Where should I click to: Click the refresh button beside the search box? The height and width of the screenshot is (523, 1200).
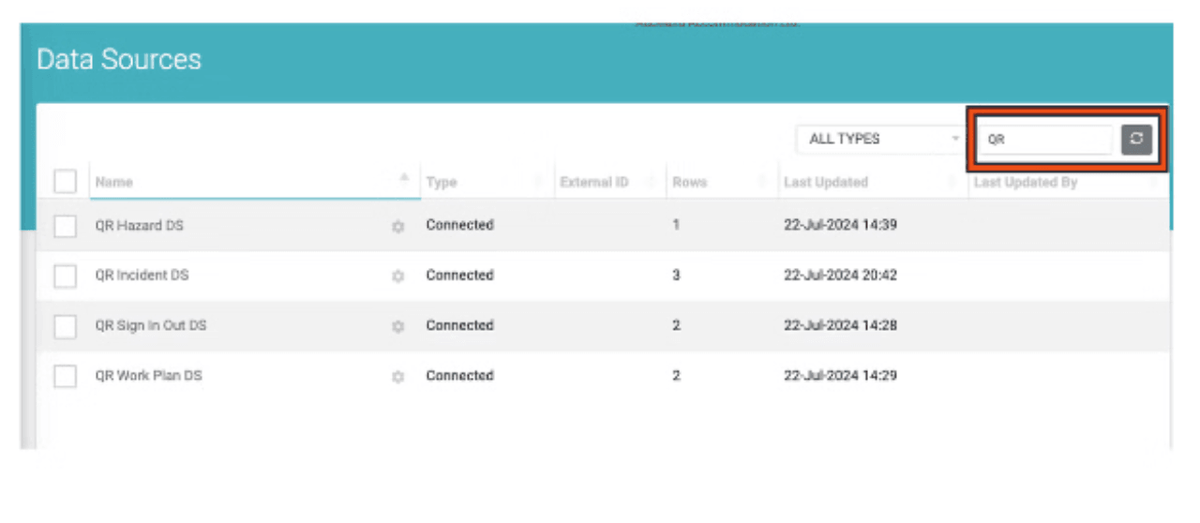pos(1136,140)
